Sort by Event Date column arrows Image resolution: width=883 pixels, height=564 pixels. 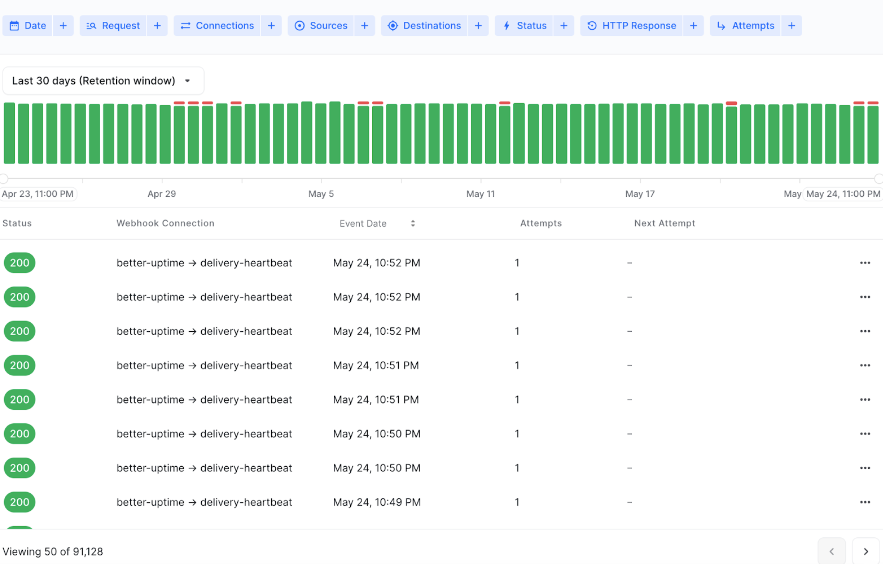click(x=413, y=223)
